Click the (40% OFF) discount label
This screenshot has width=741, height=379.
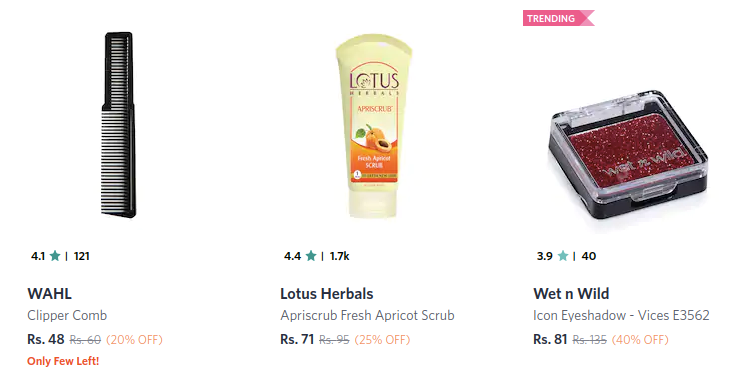point(640,340)
